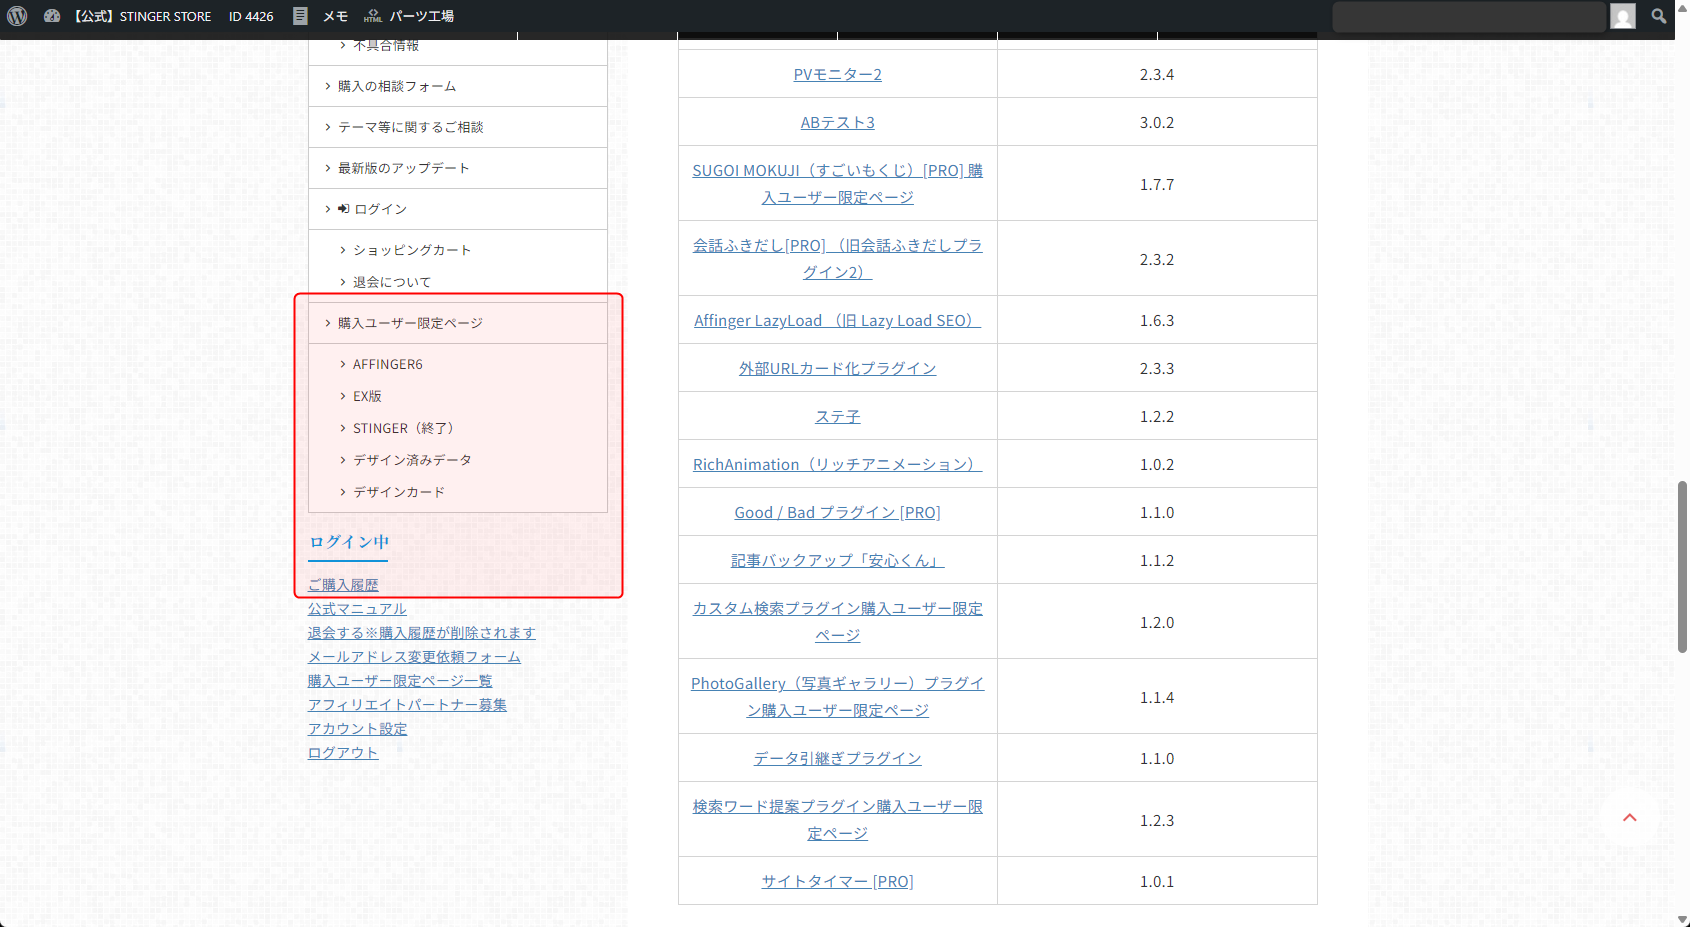Click version 1.0.1 for サイトタイマー
Screen dimensions: 1690x927
[1157, 881]
